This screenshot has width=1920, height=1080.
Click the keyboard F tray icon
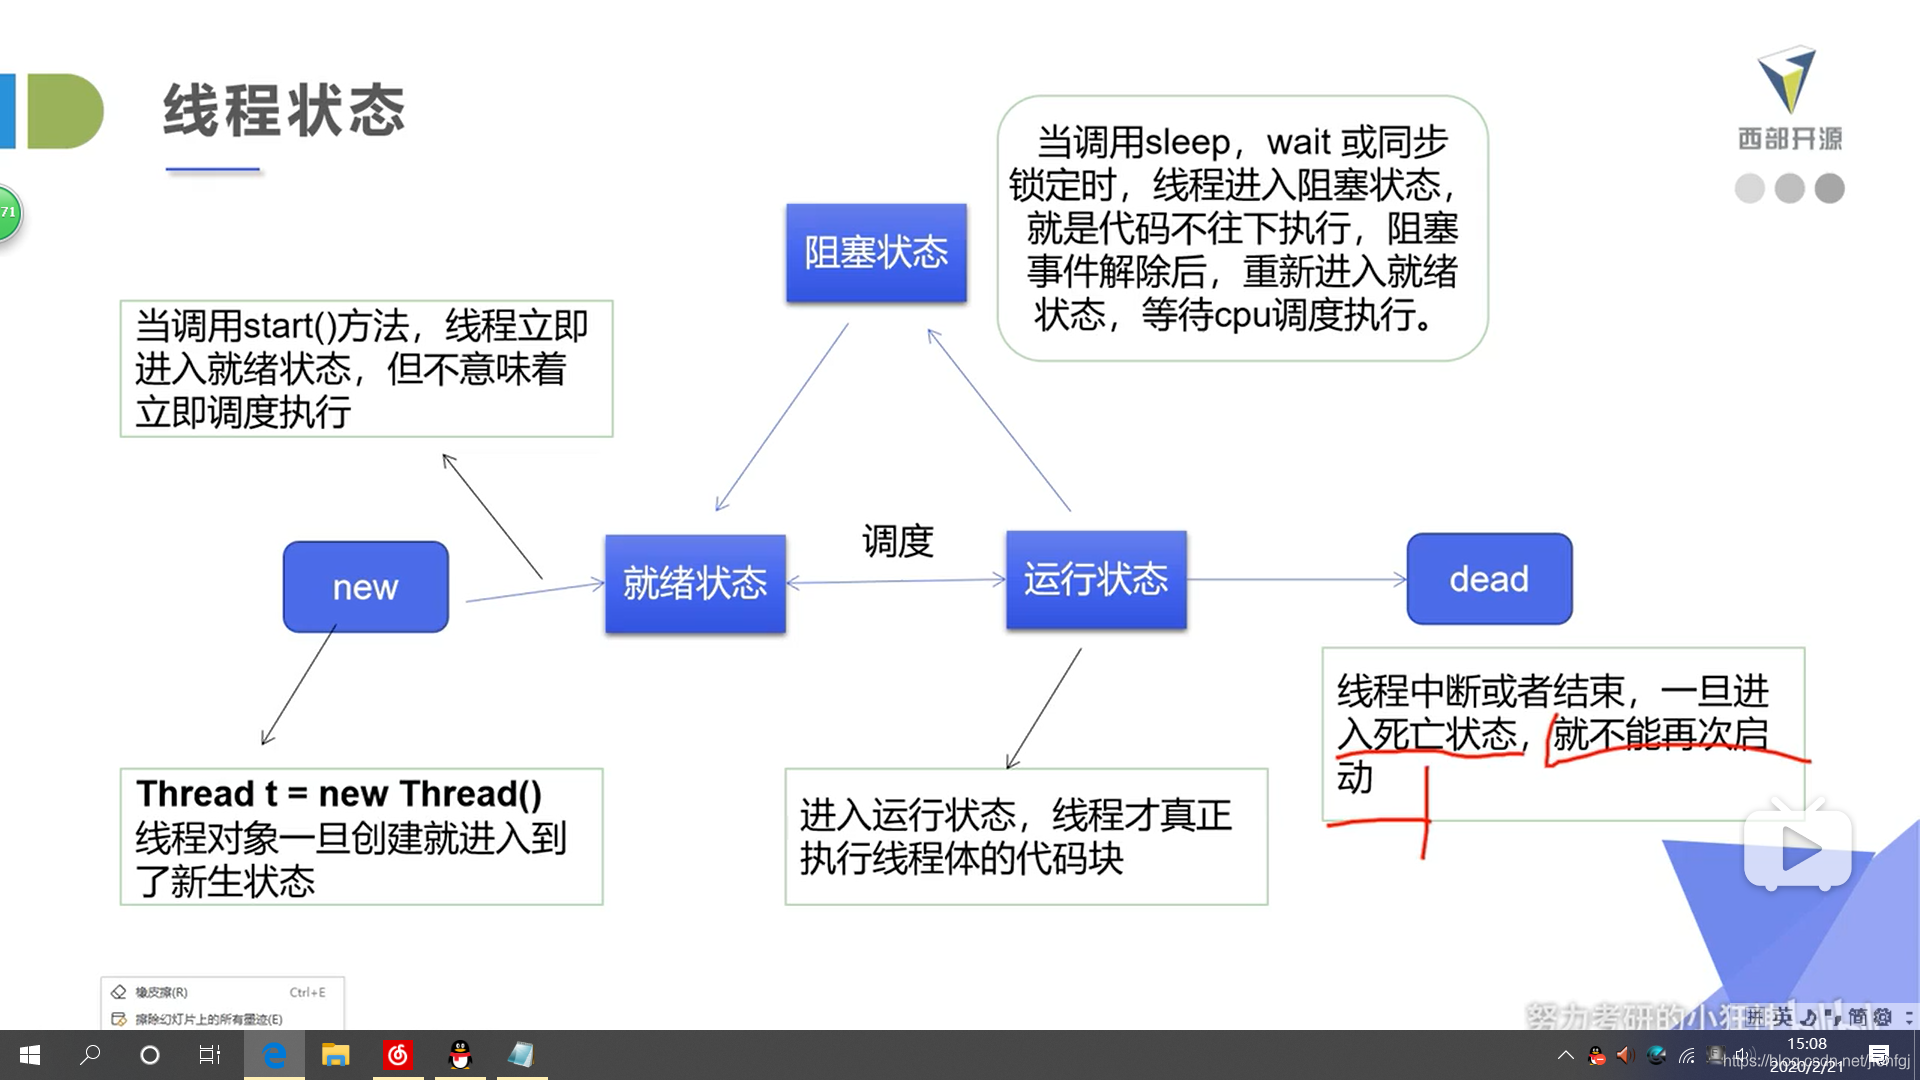pyautogui.click(x=1715, y=1055)
